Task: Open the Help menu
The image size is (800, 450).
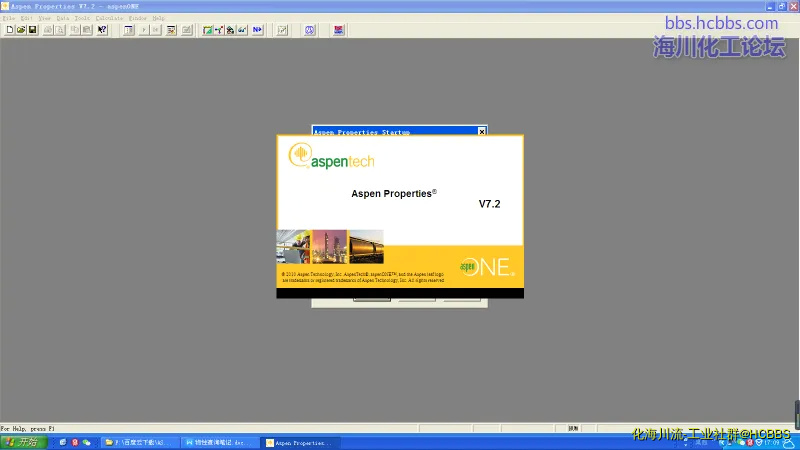Action: [x=158, y=18]
